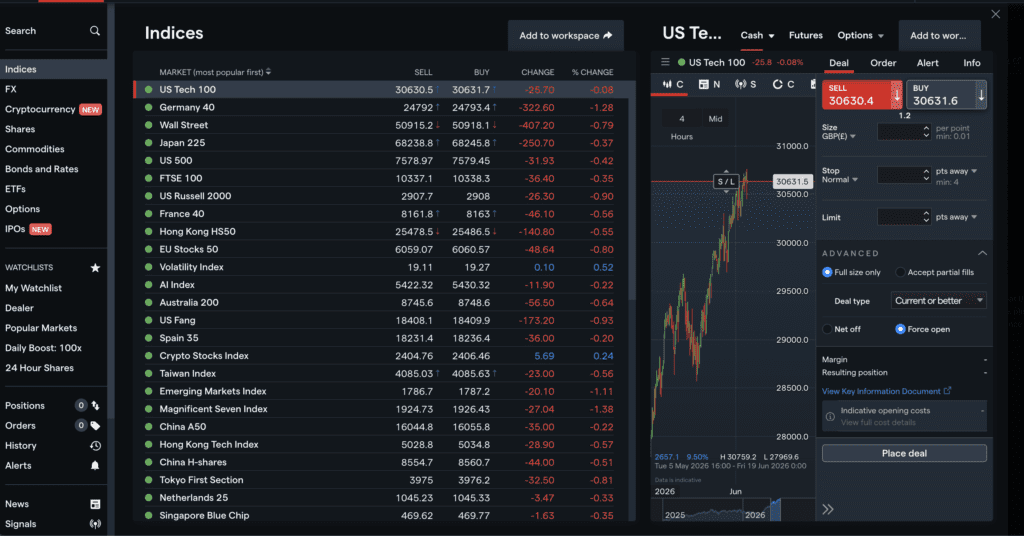1024x536 pixels.
Task: Click the down arrow on SELL price button
Action: [x=897, y=95]
